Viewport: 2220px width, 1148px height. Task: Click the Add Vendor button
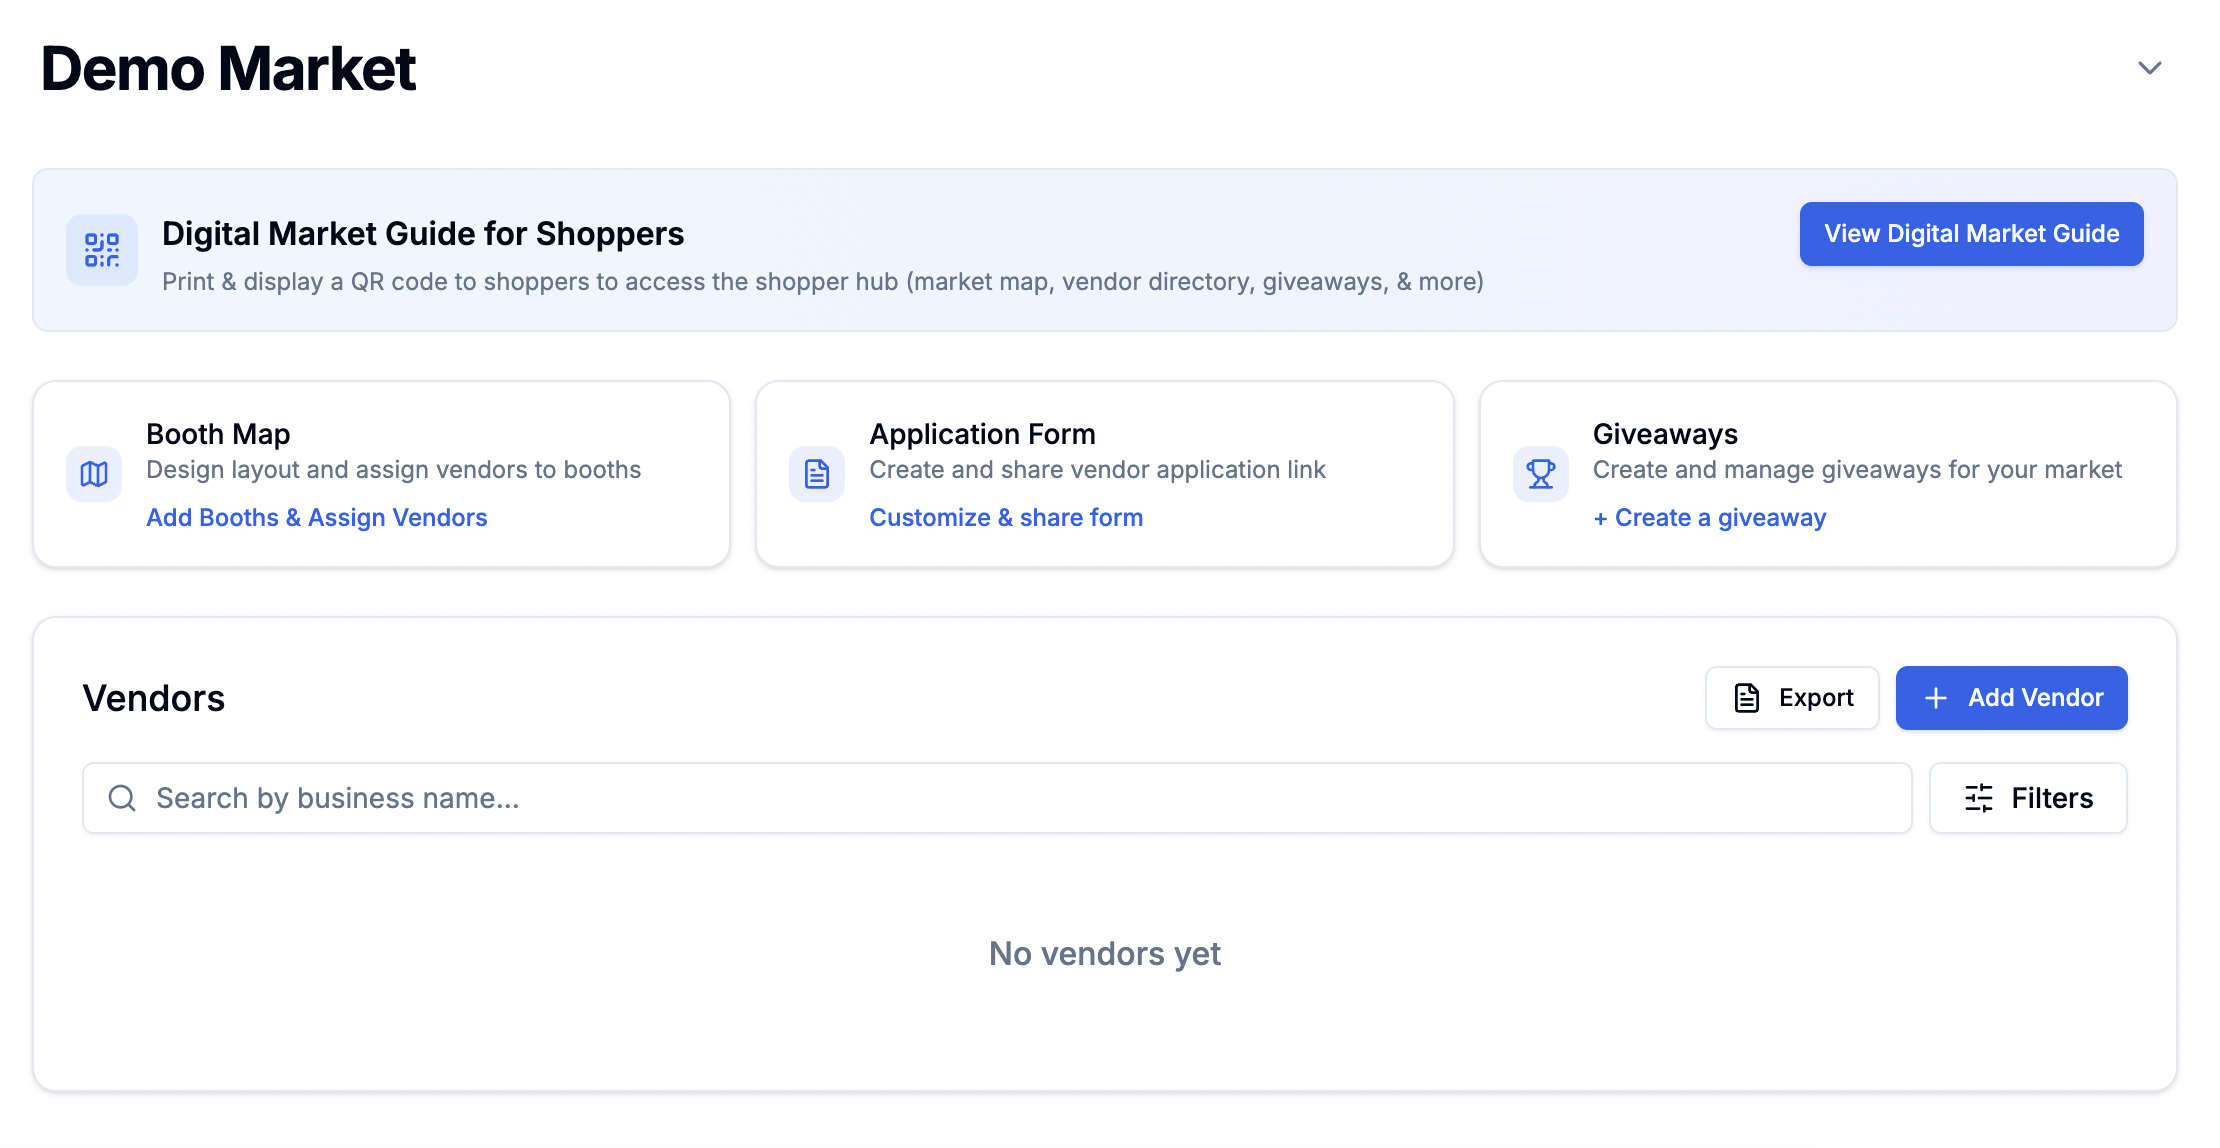[2012, 697]
